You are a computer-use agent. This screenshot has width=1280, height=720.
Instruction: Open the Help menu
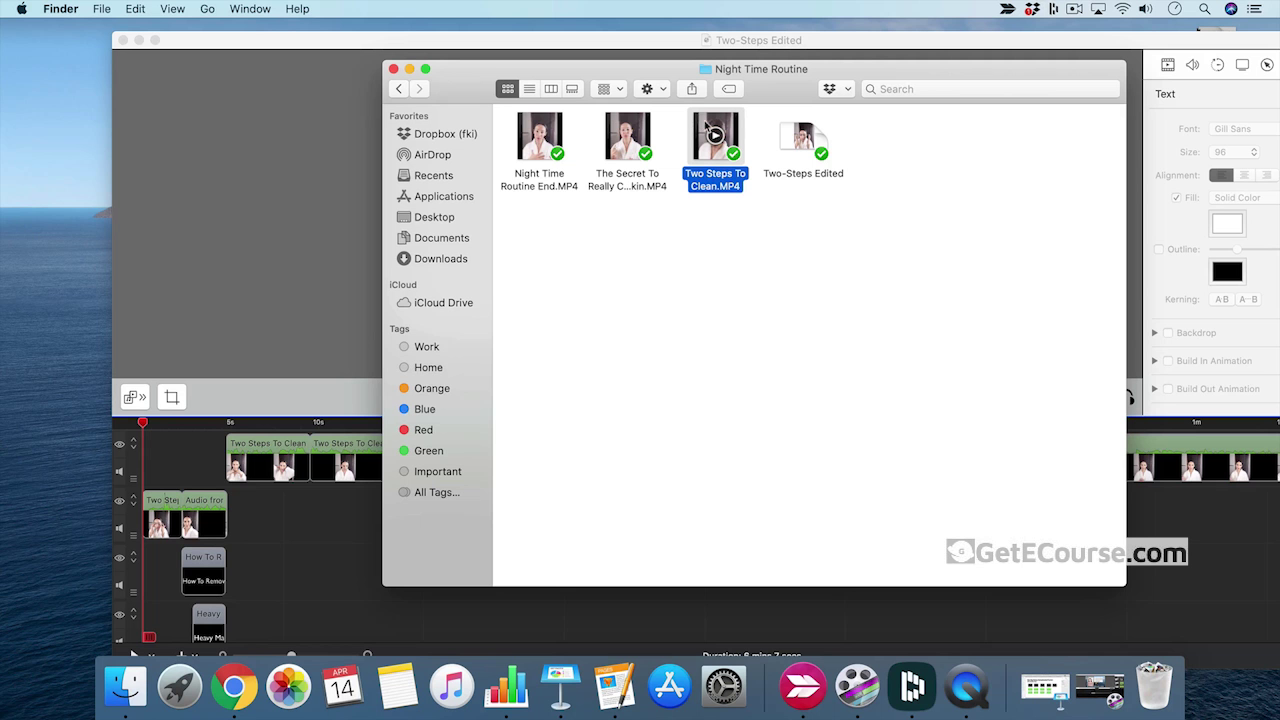(297, 9)
